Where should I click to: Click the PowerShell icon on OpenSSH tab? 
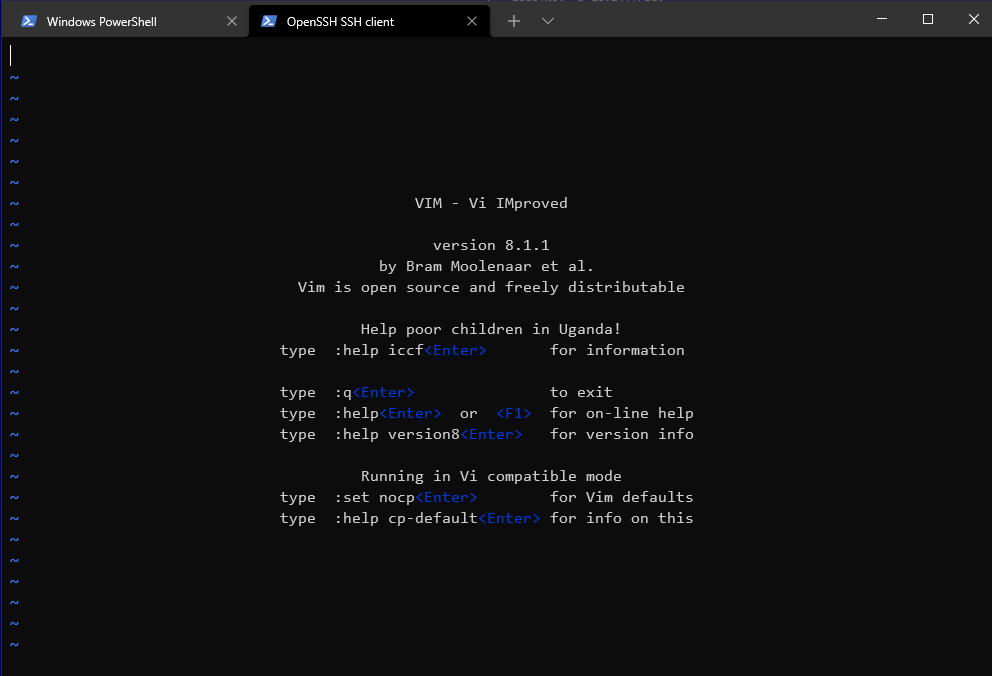(x=269, y=22)
